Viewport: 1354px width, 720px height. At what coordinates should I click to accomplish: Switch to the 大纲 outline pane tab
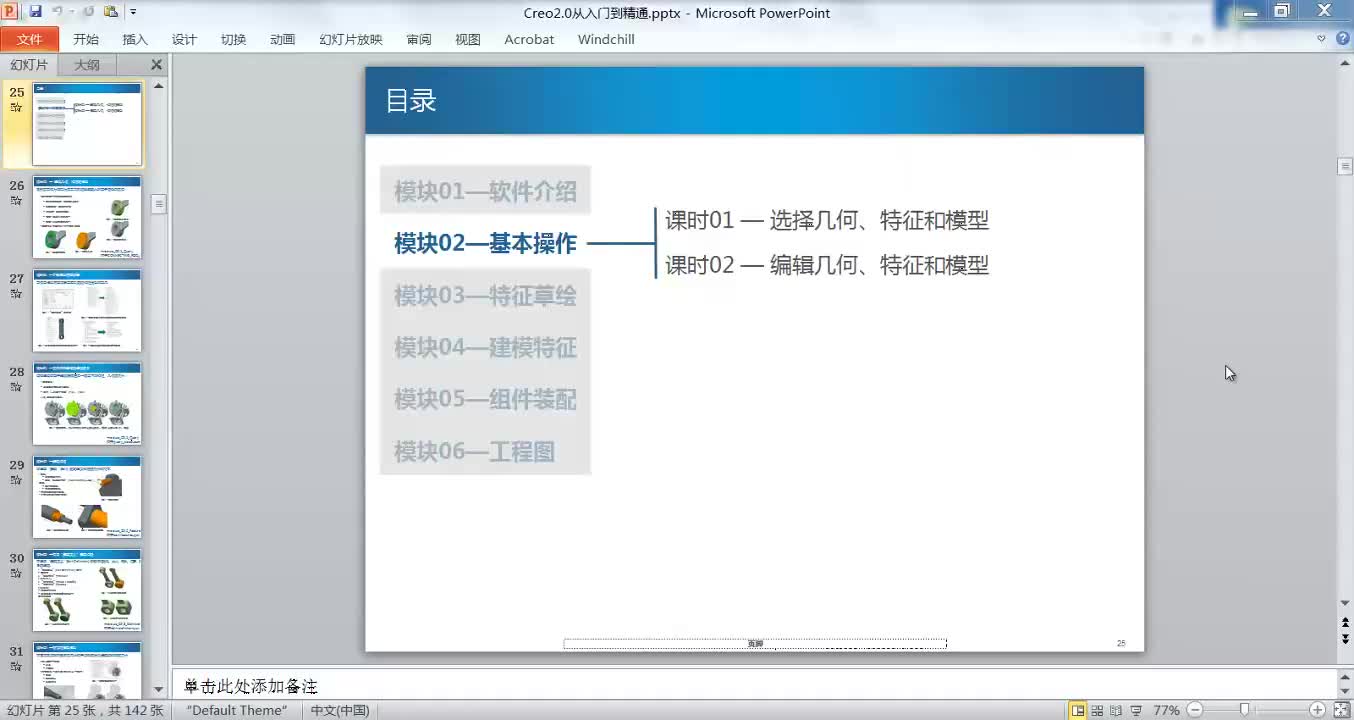87,65
